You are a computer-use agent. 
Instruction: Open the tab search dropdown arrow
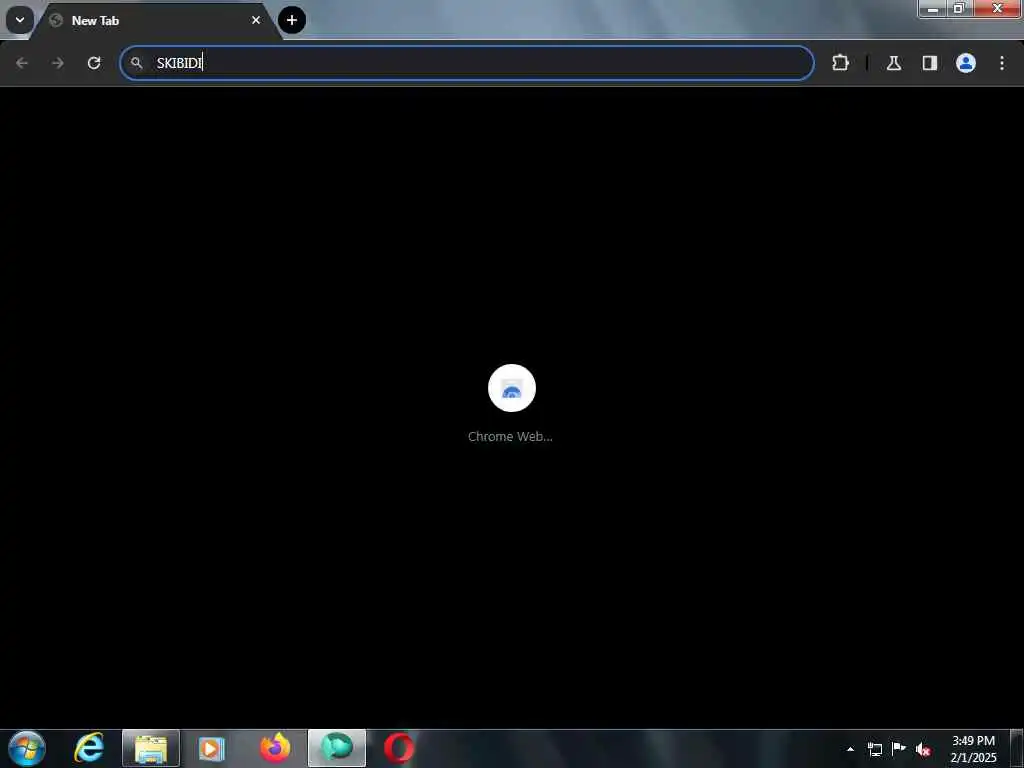20,20
